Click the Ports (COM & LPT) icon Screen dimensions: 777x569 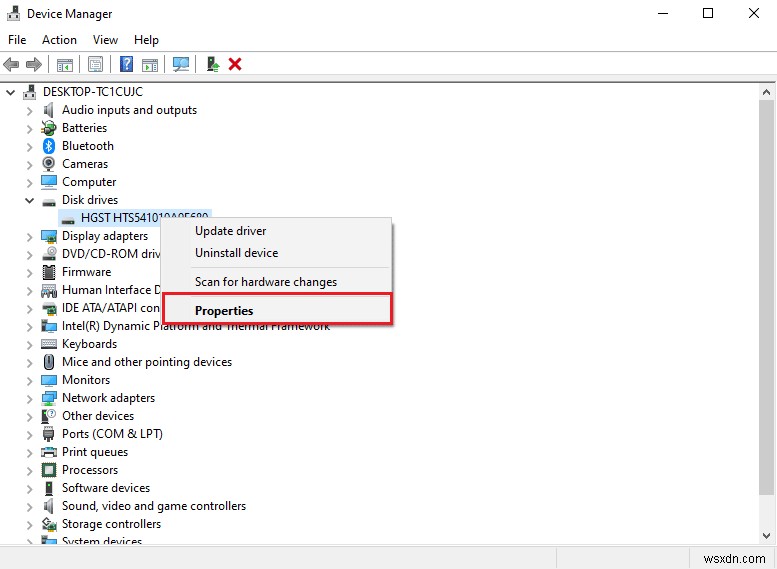click(49, 434)
